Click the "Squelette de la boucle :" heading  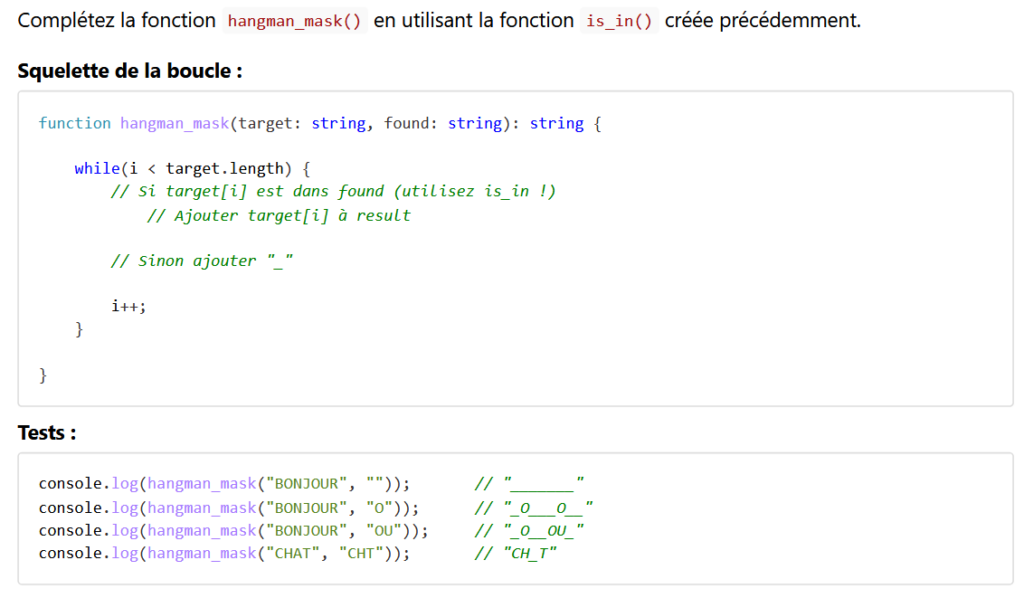(x=130, y=72)
